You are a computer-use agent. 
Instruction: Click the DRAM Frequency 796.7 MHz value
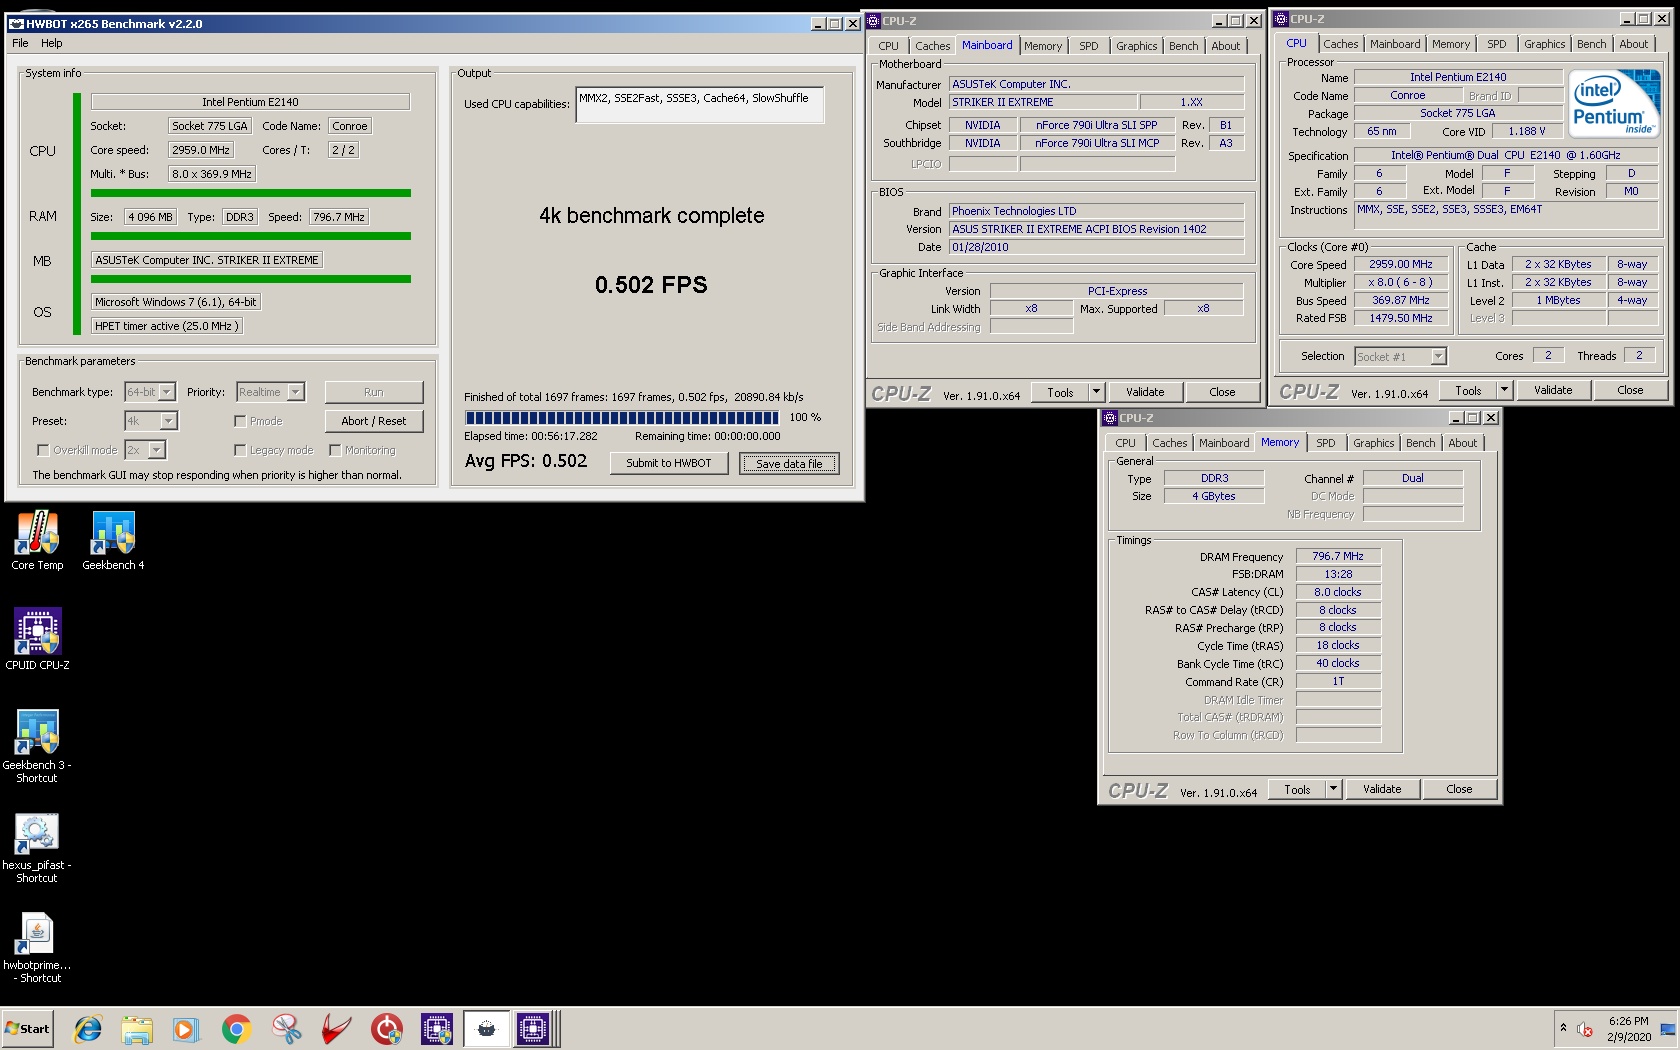tap(1338, 556)
